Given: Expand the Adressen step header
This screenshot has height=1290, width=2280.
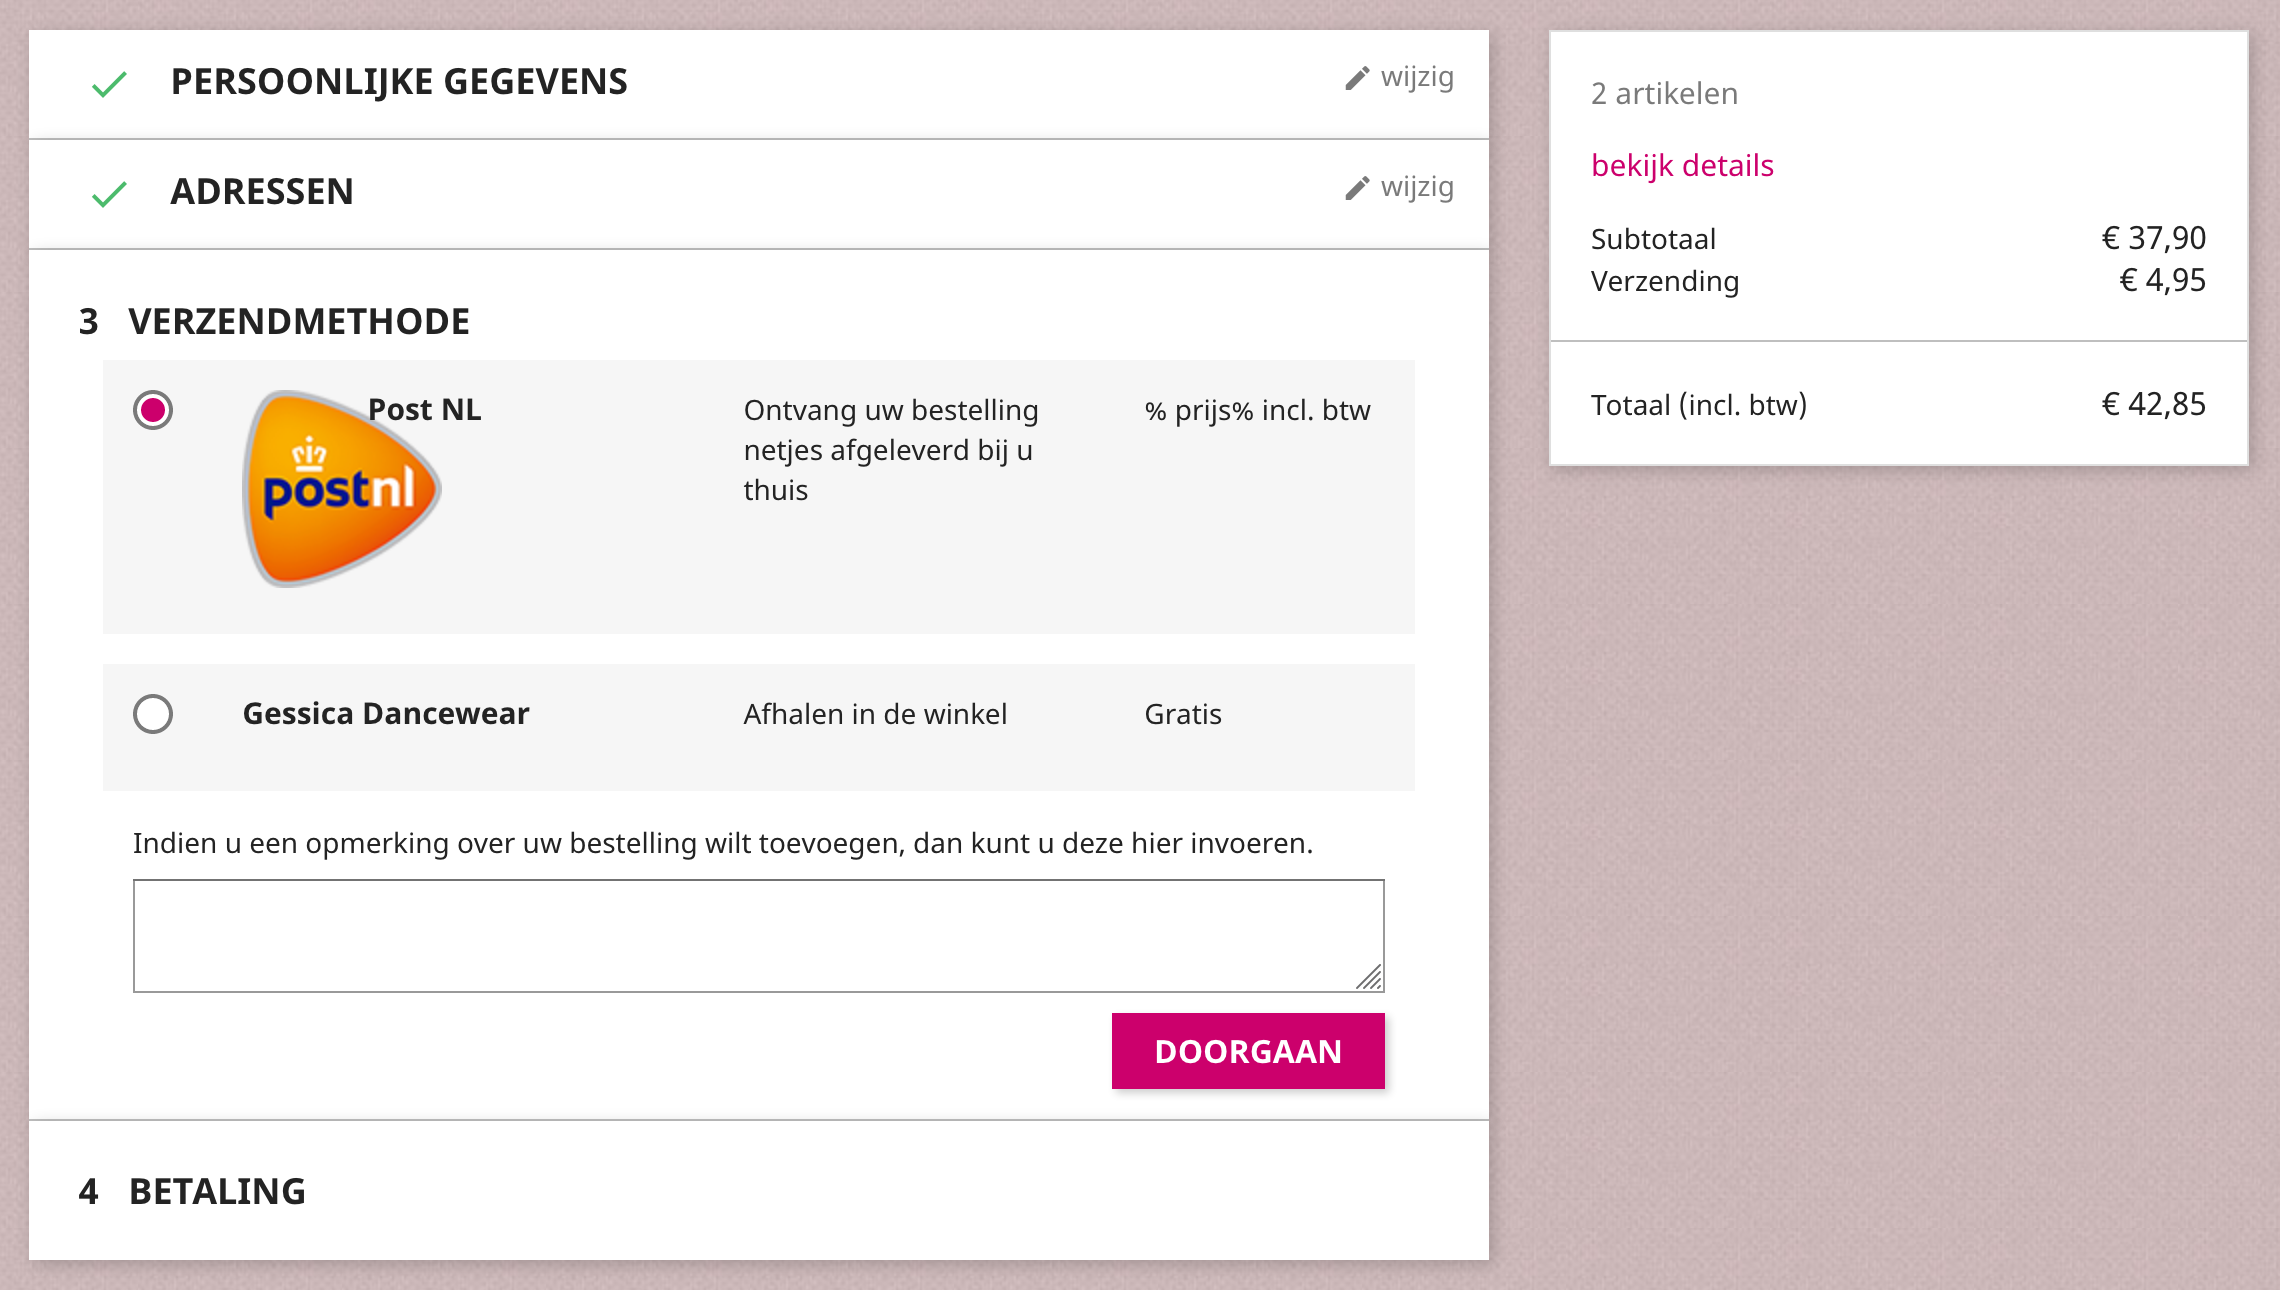Looking at the screenshot, I should coord(262,192).
